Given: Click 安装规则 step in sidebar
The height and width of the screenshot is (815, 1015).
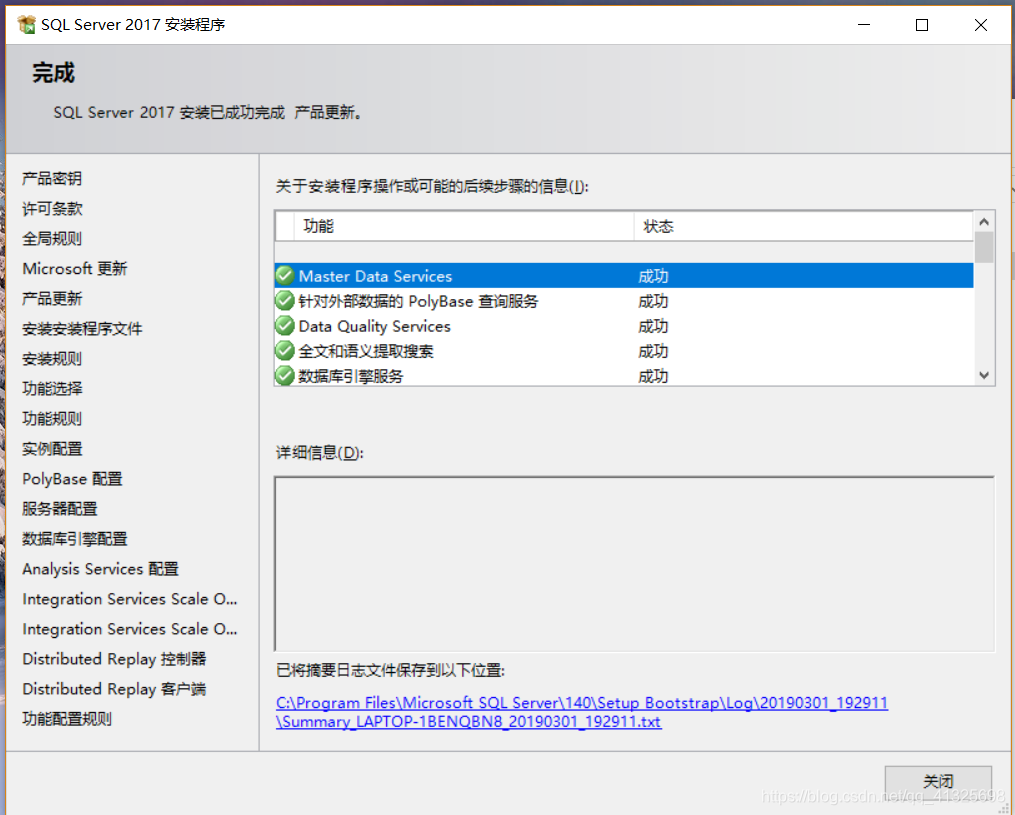Looking at the screenshot, I should point(52,359).
